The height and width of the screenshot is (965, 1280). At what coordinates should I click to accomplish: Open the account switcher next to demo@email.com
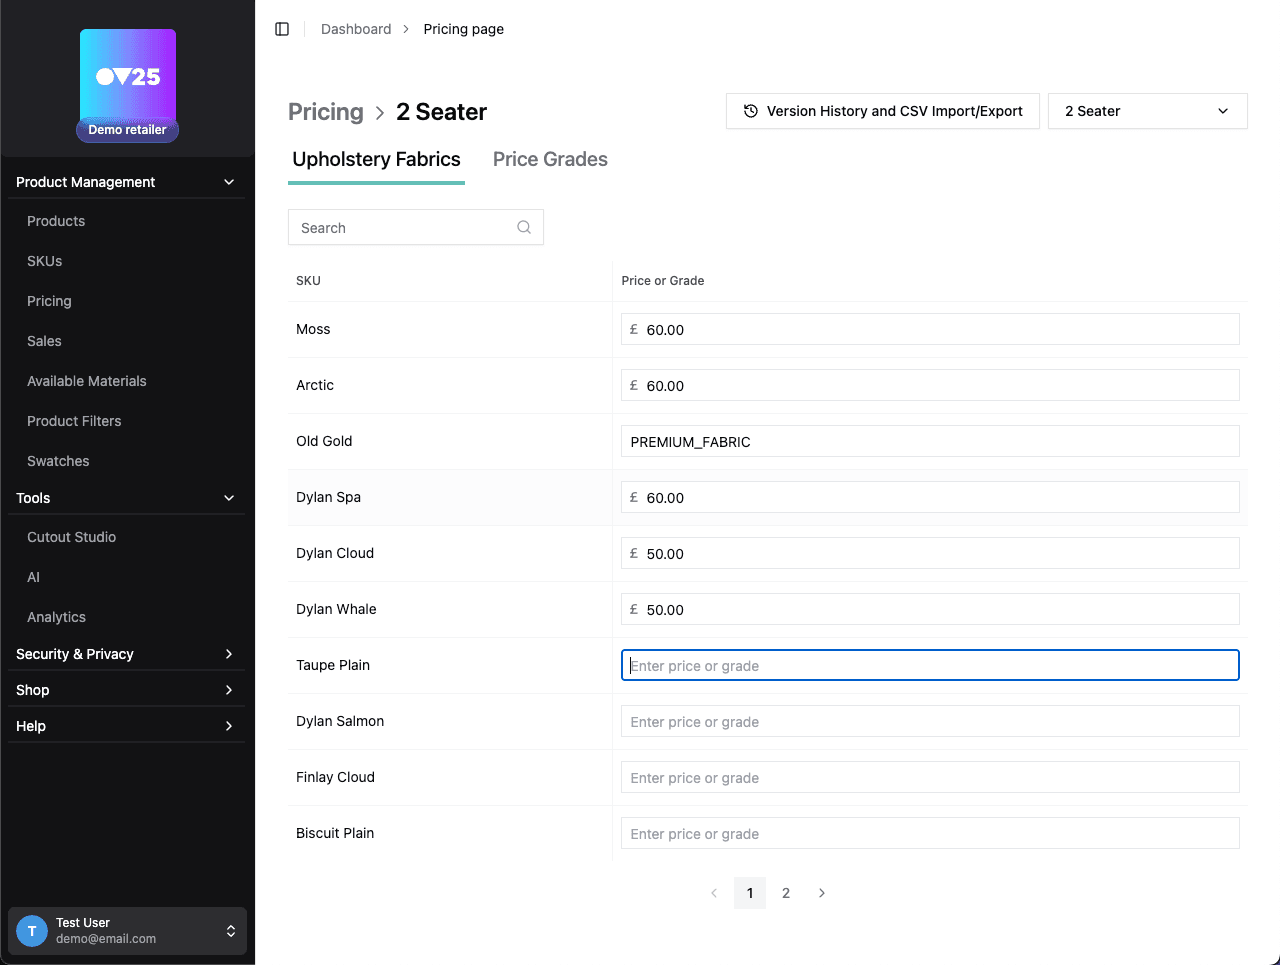pos(229,931)
